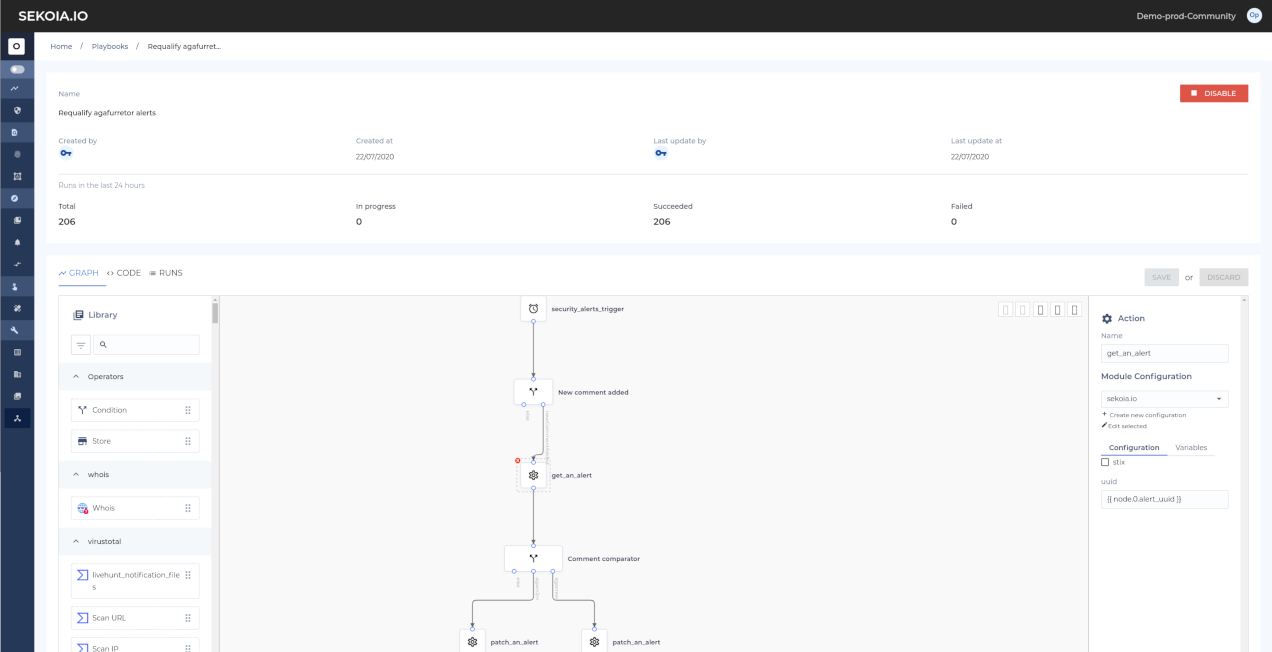The height and width of the screenshot is (652, 1272).
Task: Click Edit selected configuration link
Action: point(1124,426)
